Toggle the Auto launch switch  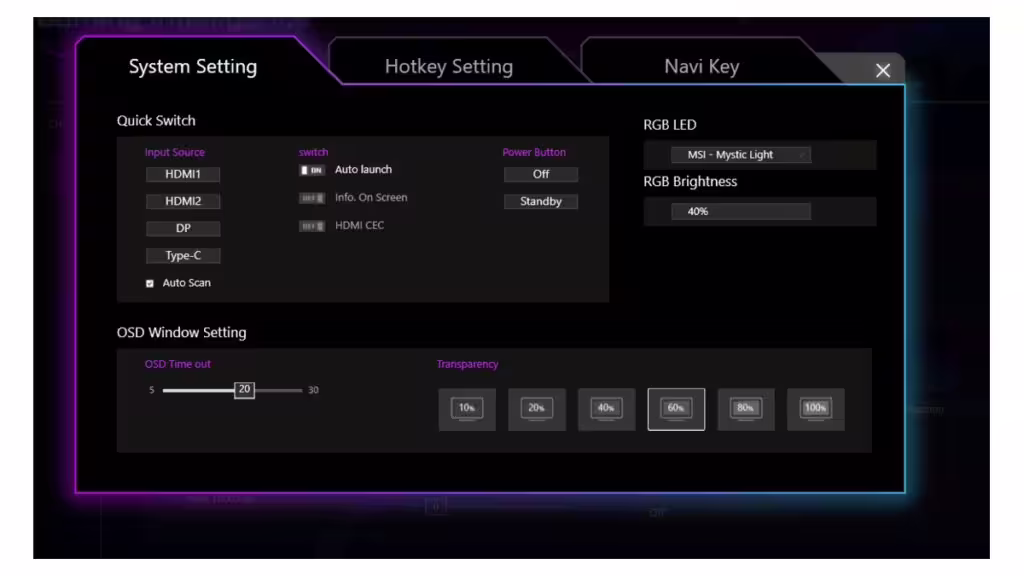[x=312, y=170]
